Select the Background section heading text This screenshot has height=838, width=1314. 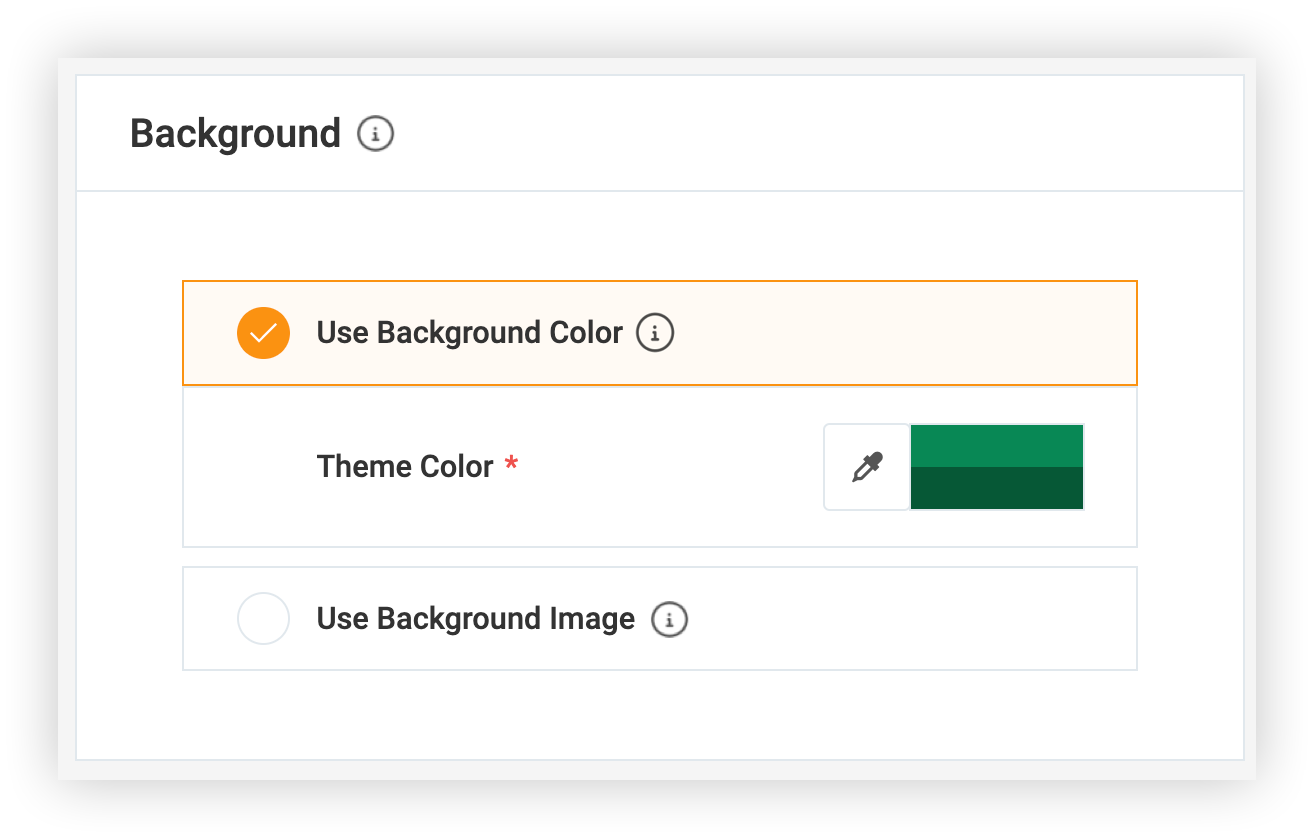click(x=235, y=134)
